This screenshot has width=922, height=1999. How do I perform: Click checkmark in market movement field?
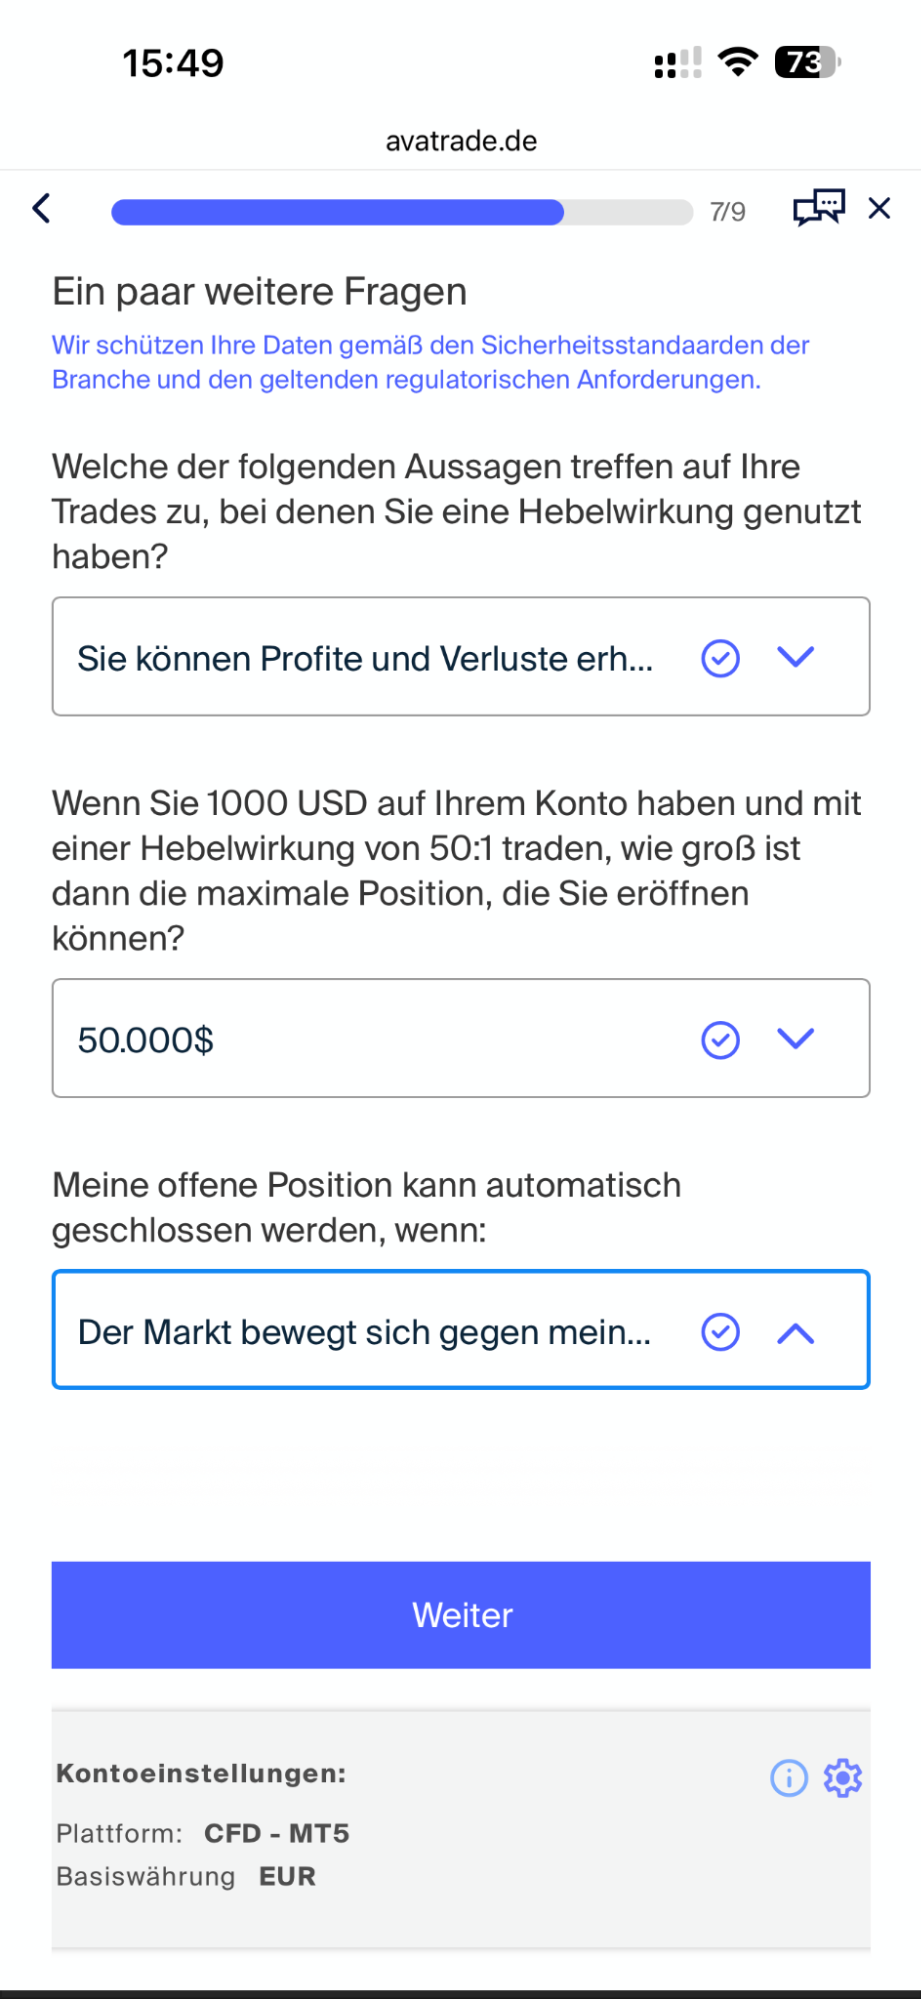(x=720, y=1332)
